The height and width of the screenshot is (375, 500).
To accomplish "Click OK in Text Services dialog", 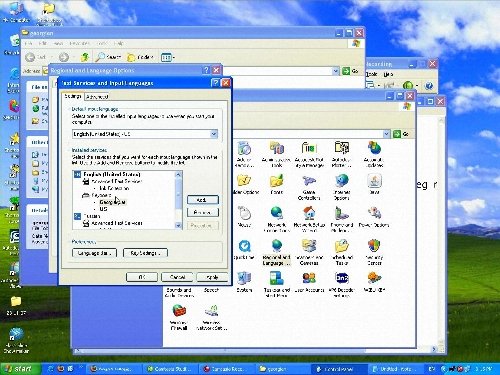I will pos(142,277).
